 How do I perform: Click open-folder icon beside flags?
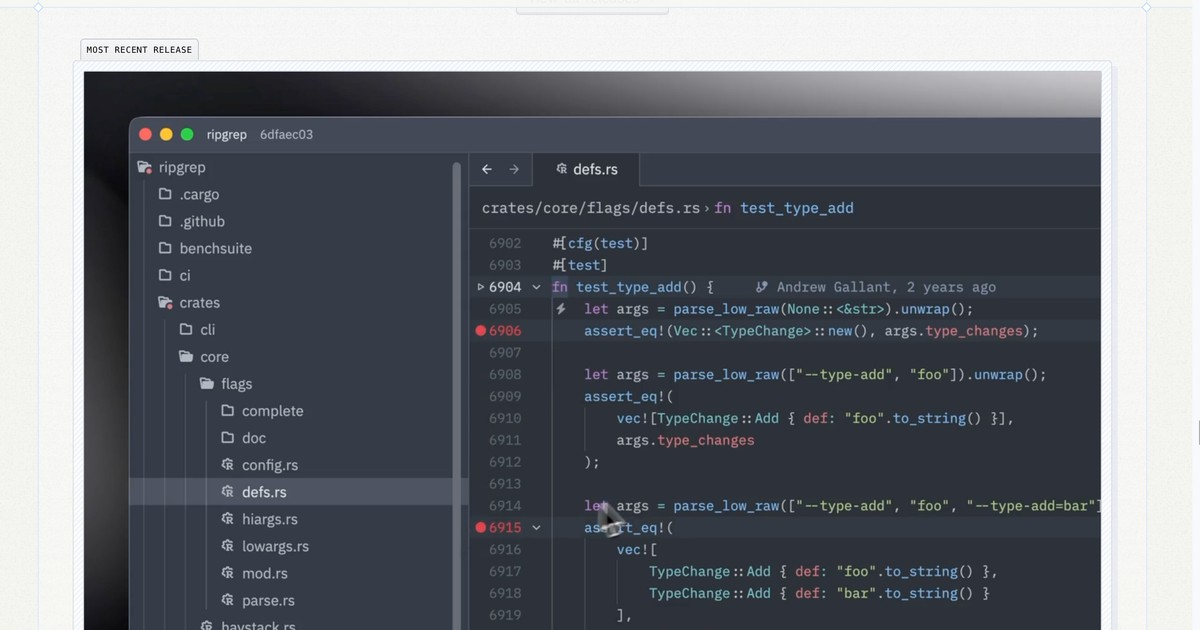click(207, 384)
